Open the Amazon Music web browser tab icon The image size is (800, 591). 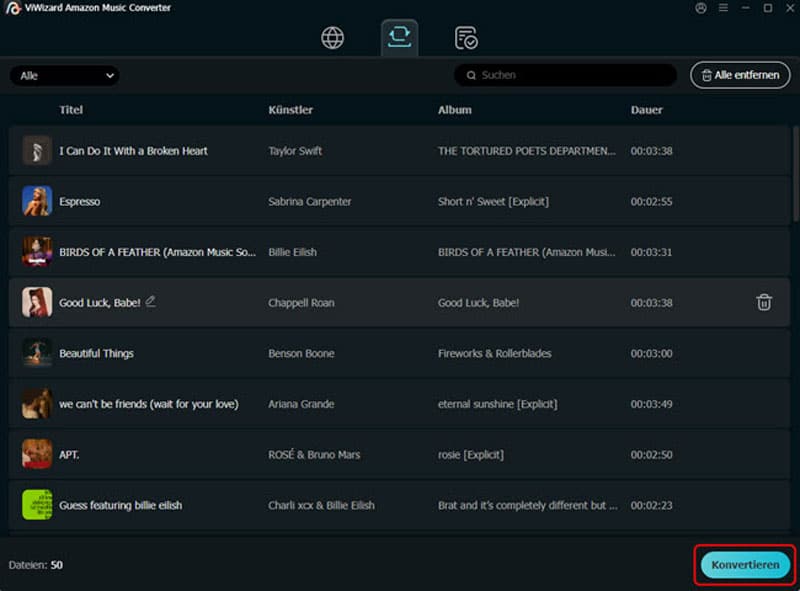331,37
